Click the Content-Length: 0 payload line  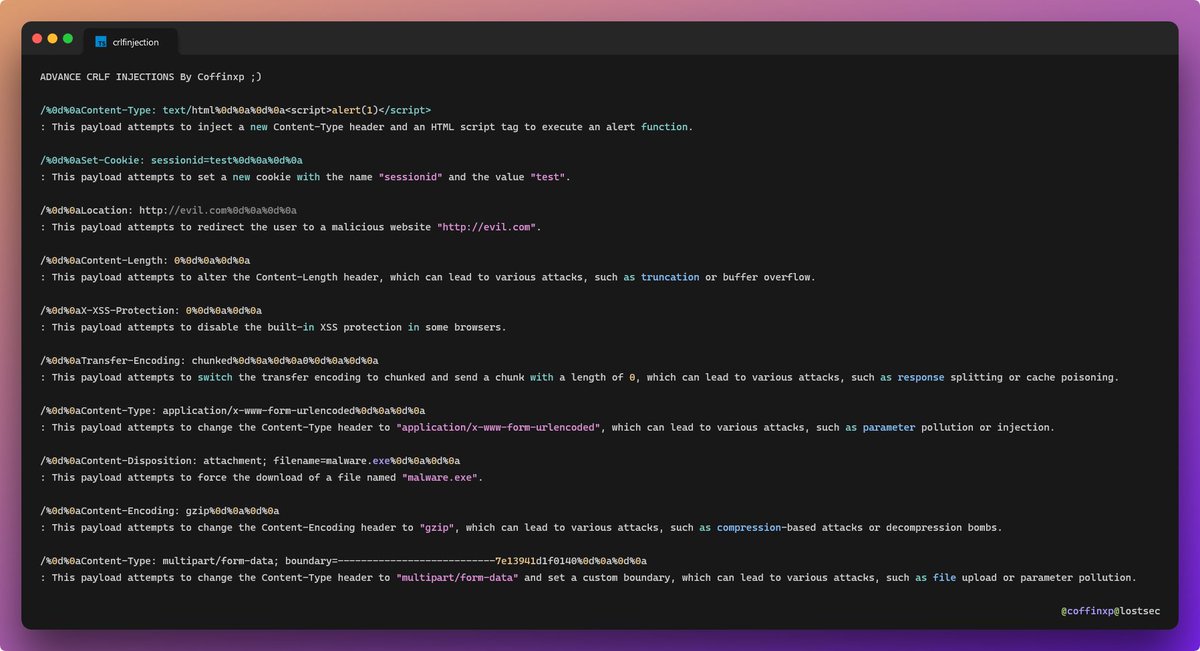click(145, 260)
